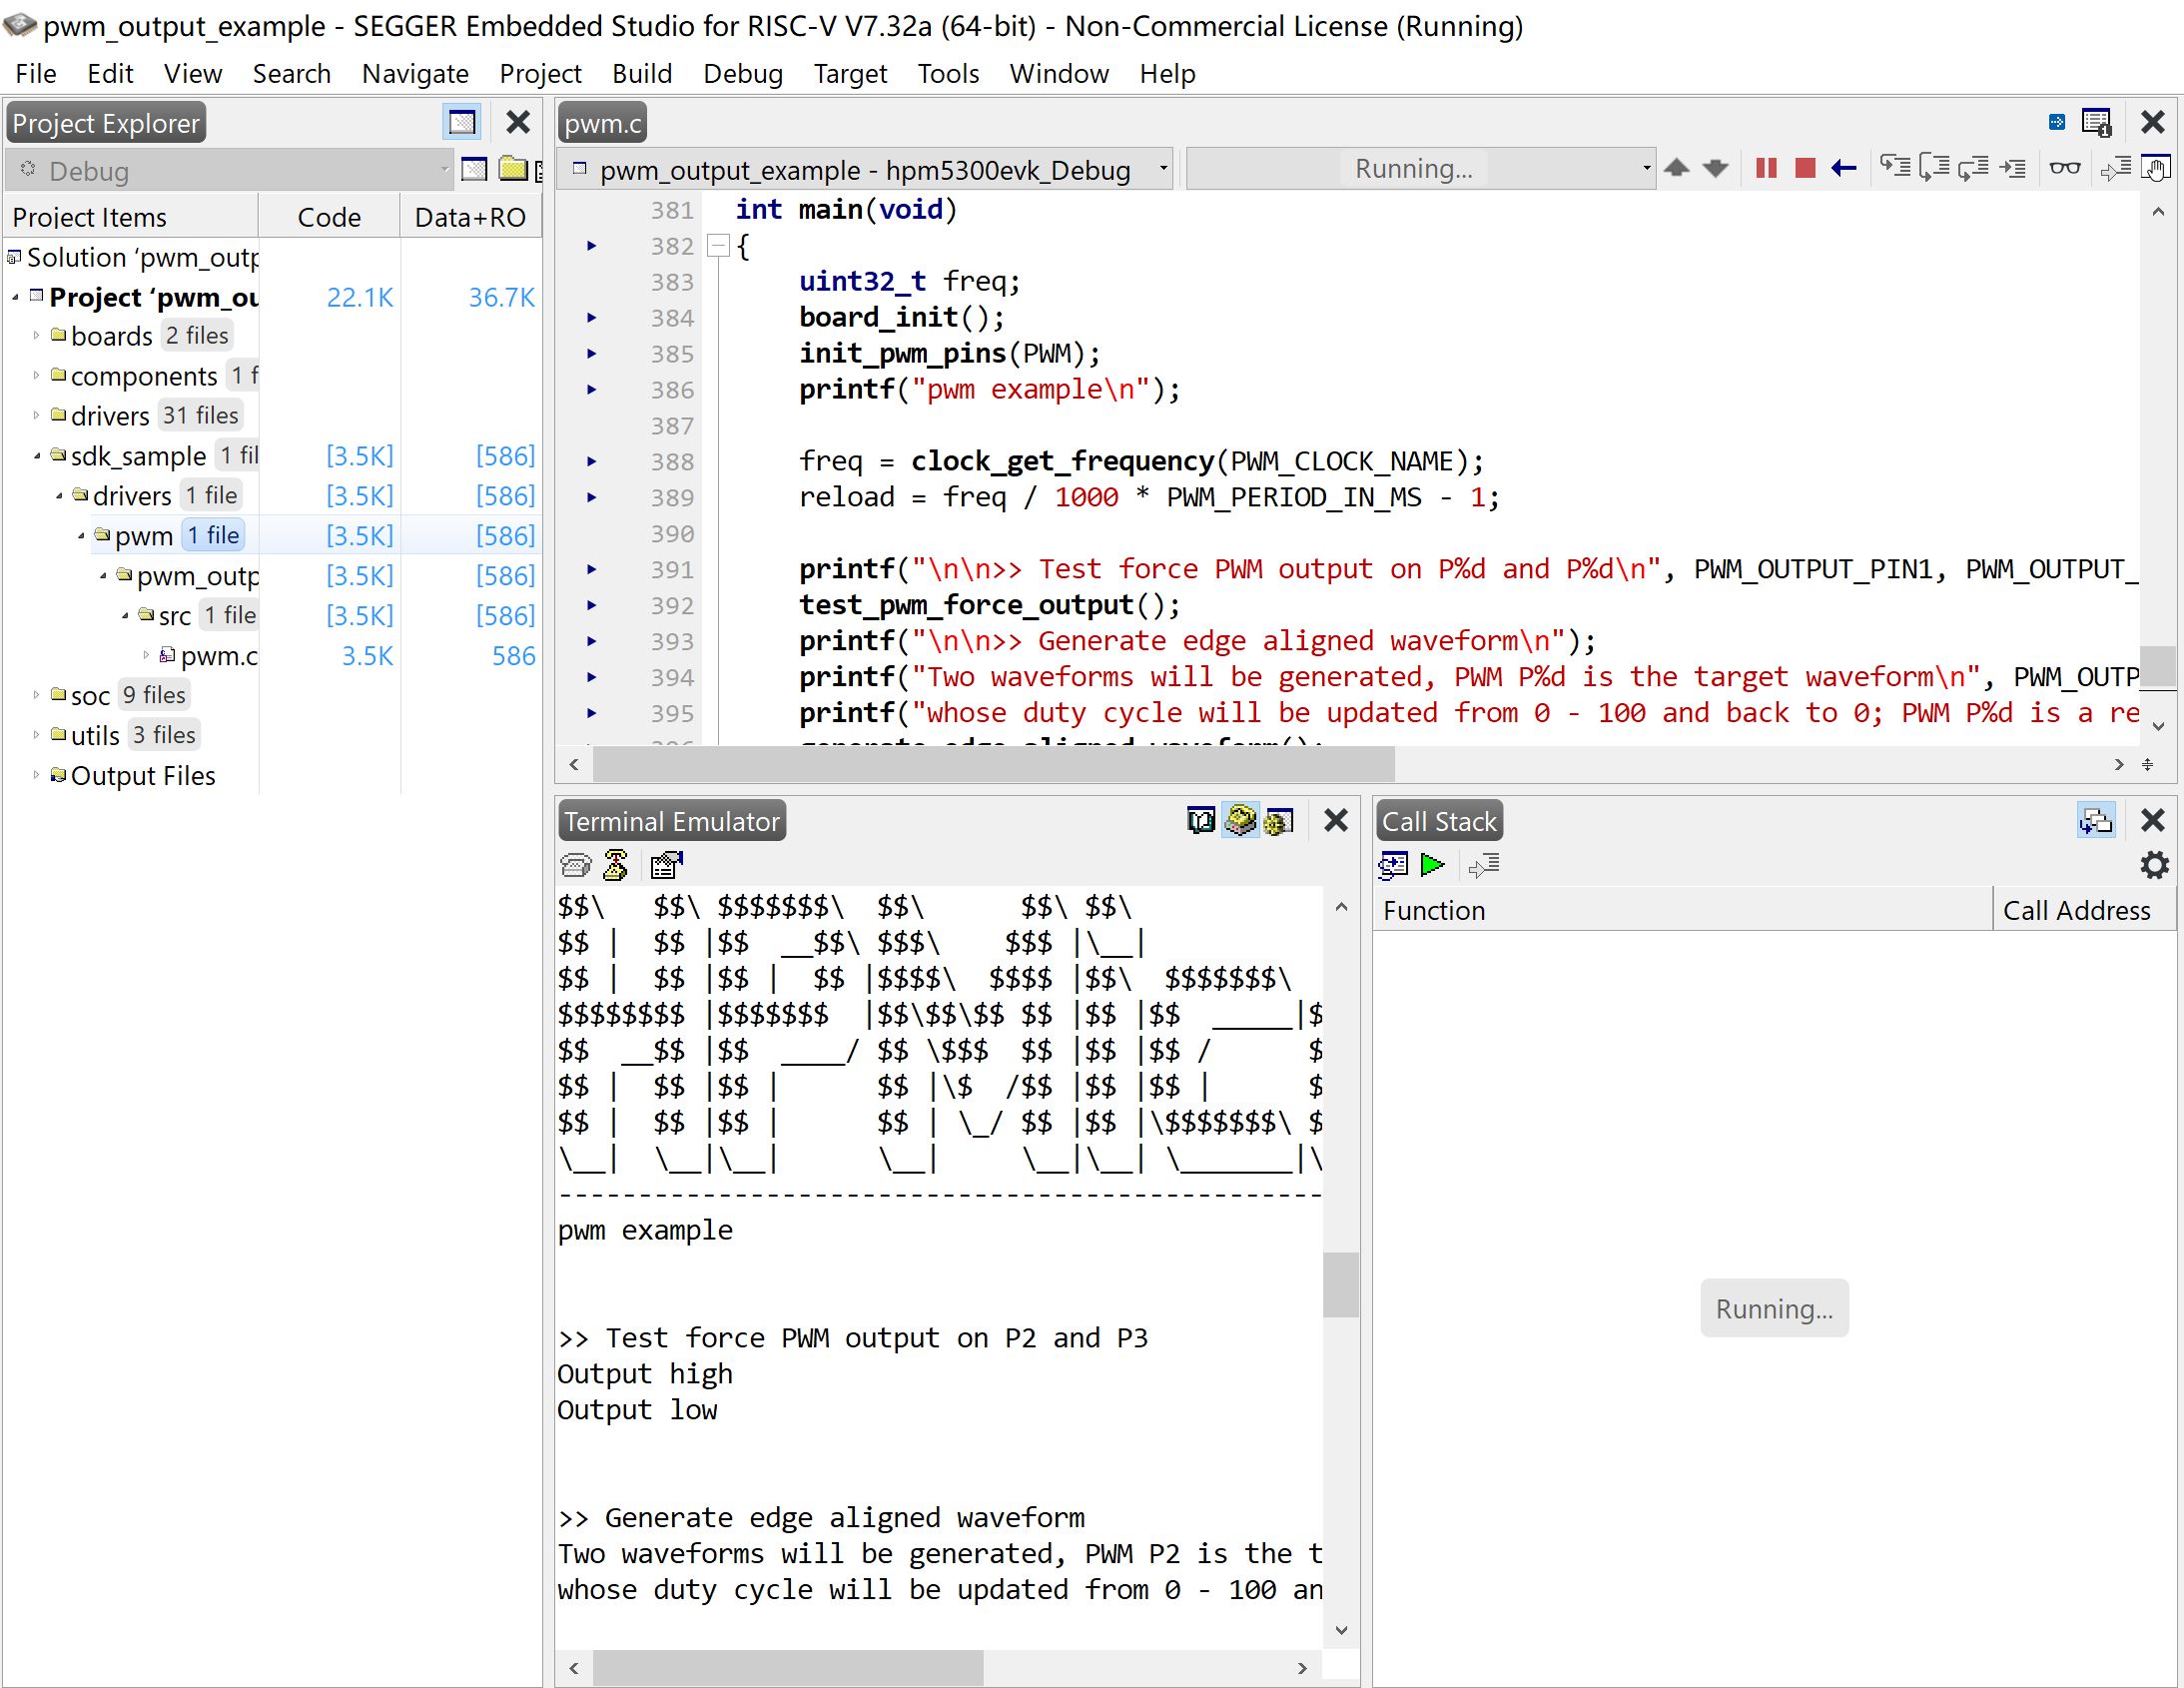2184x1688 pixels.
Task: Toggle breakpoint marker on line 388
Action: pos(591,462)
